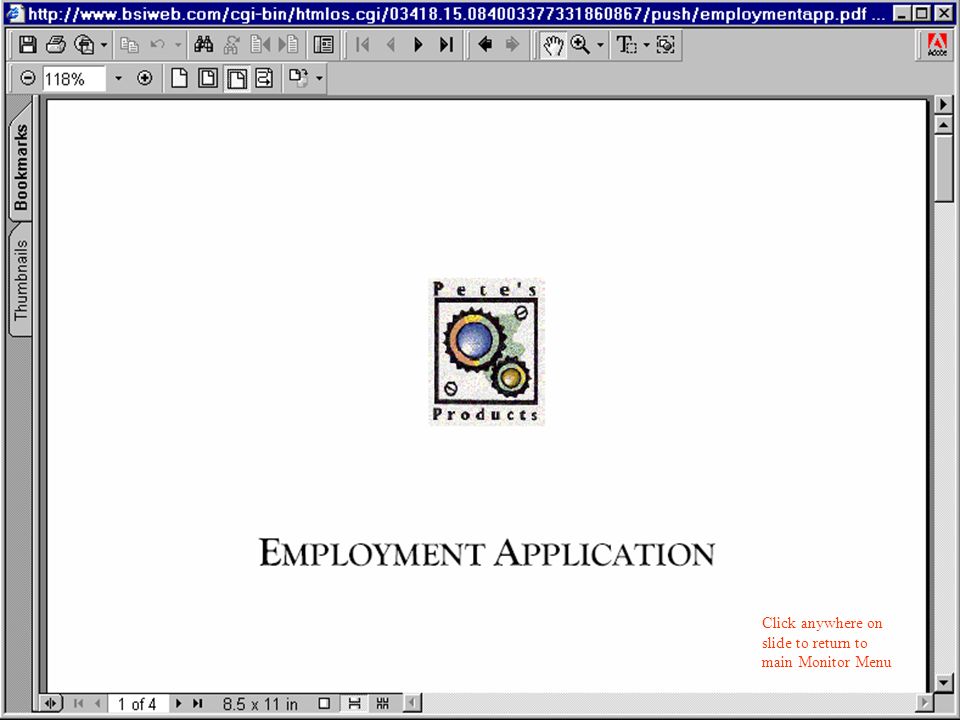Go to previous view with the black left arrow

tap(486, 45)
